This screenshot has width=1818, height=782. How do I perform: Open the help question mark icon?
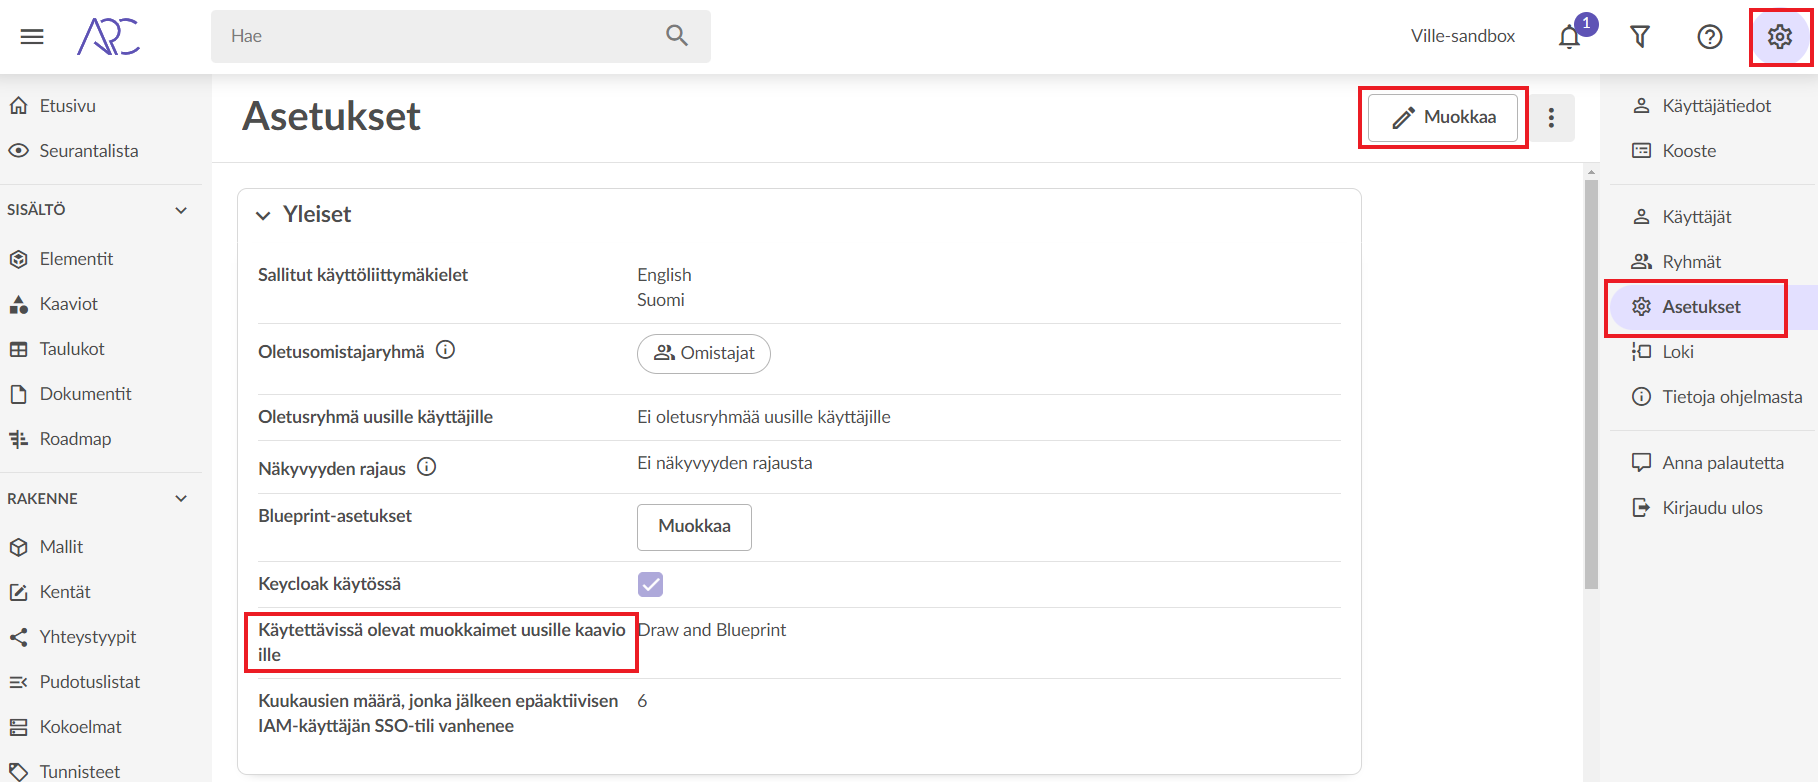(x=1710, y=37)
